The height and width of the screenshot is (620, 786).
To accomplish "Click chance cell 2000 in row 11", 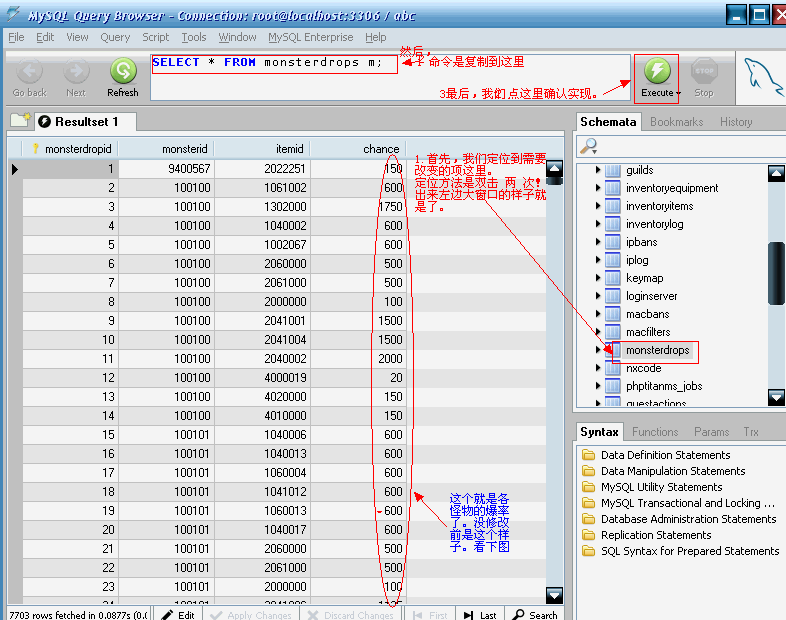I will (358, 359).
